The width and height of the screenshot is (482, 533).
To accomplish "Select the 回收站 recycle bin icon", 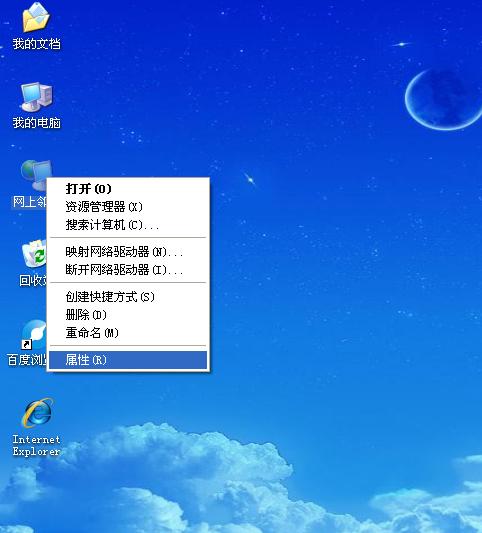I will [33, 254].
